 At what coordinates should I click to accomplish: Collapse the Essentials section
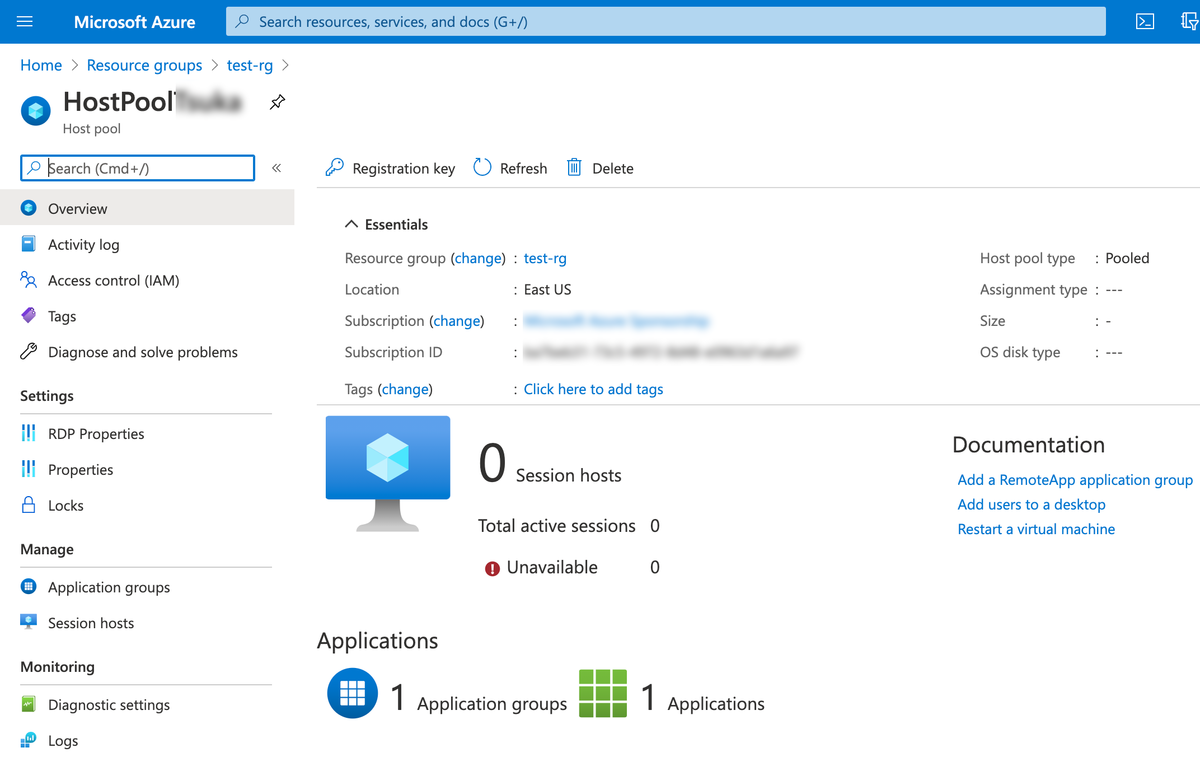tap(386, 224)
